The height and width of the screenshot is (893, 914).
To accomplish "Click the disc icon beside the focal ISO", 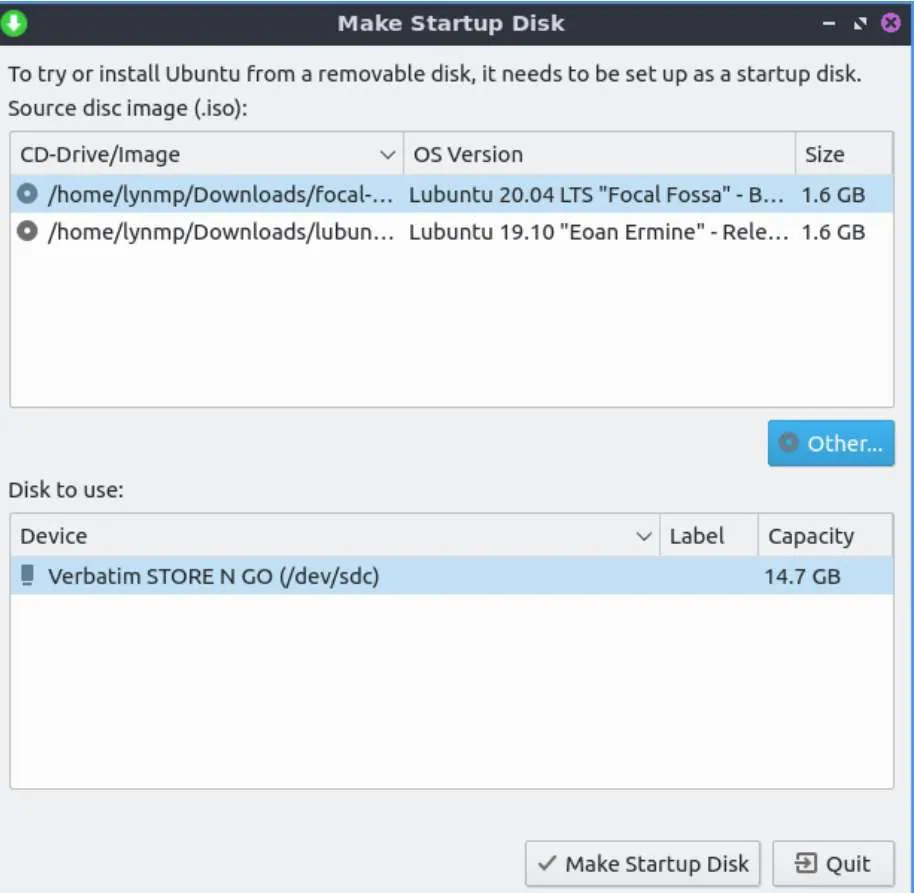I will (28, 194).
